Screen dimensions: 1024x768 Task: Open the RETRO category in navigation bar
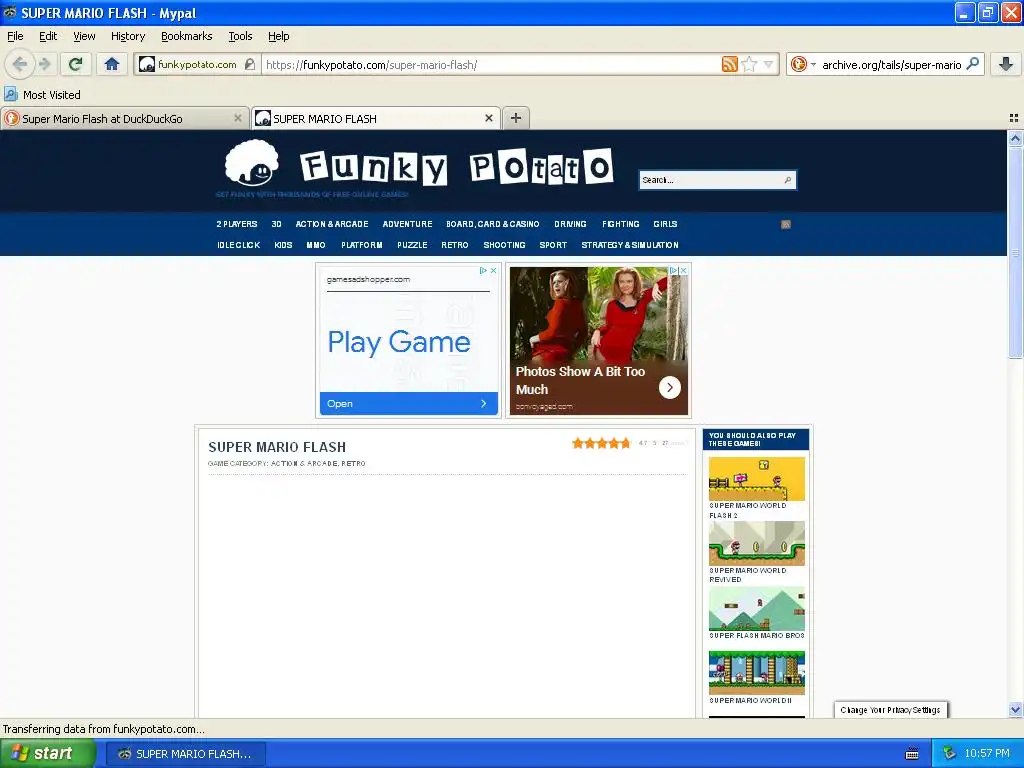(455, 245)
